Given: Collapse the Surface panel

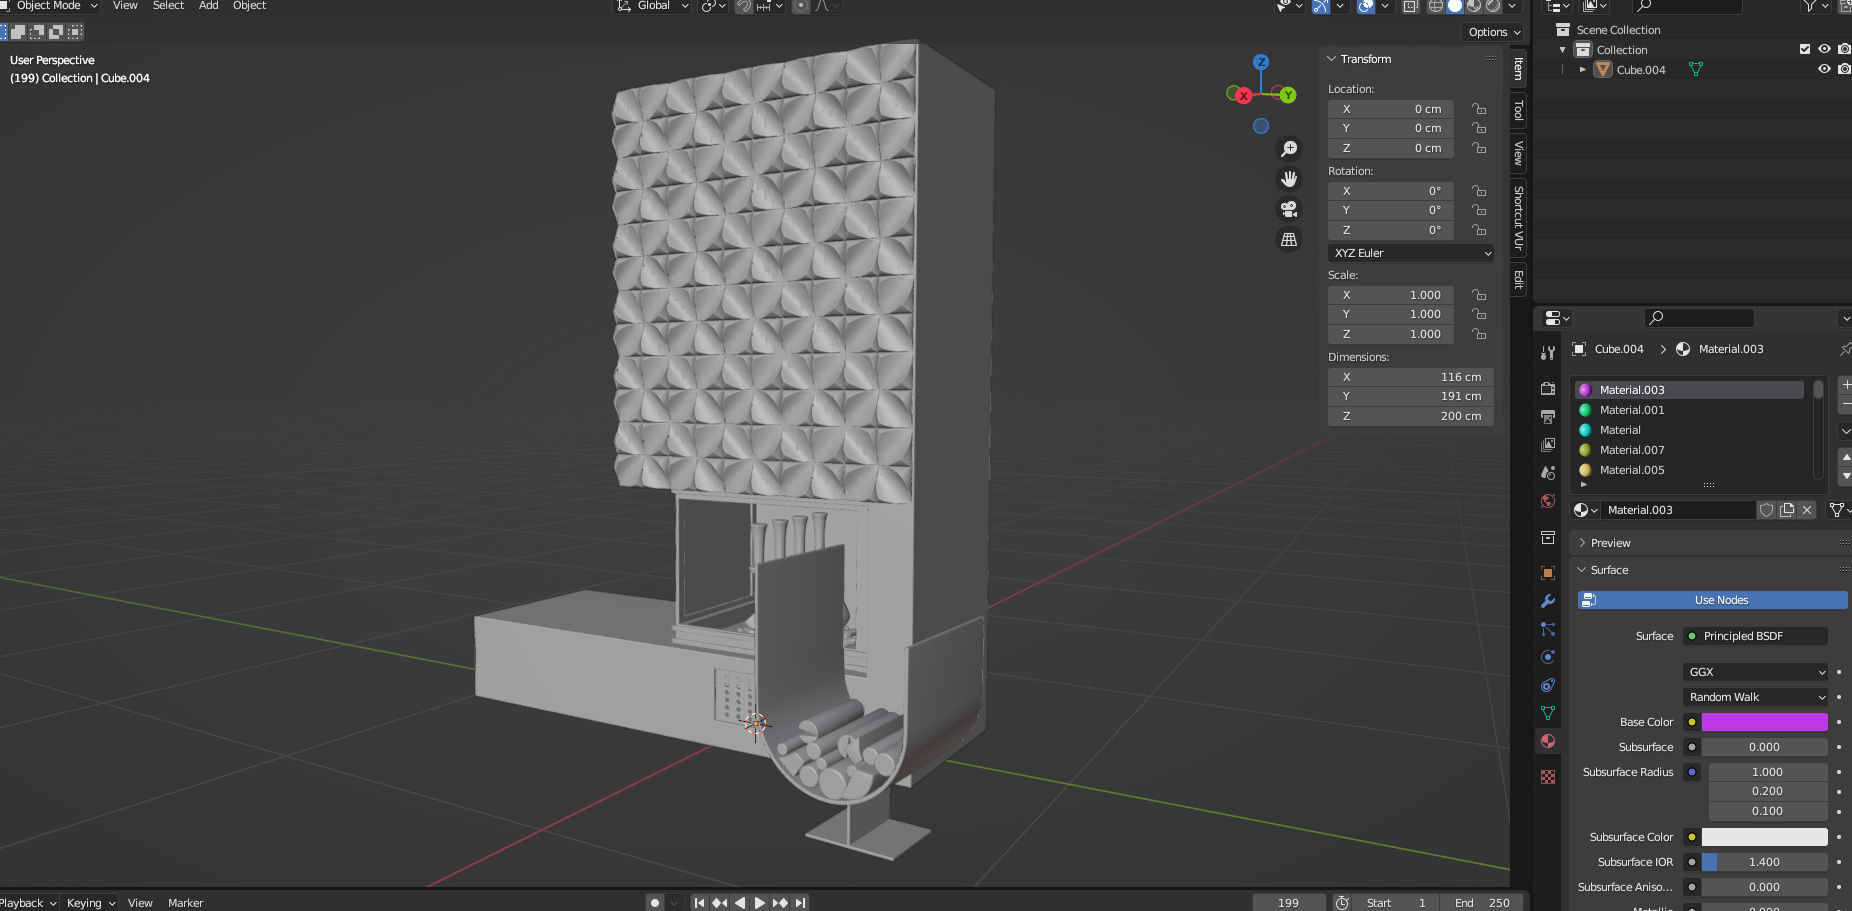Looking at the screenshot, I should point(1582,570).
